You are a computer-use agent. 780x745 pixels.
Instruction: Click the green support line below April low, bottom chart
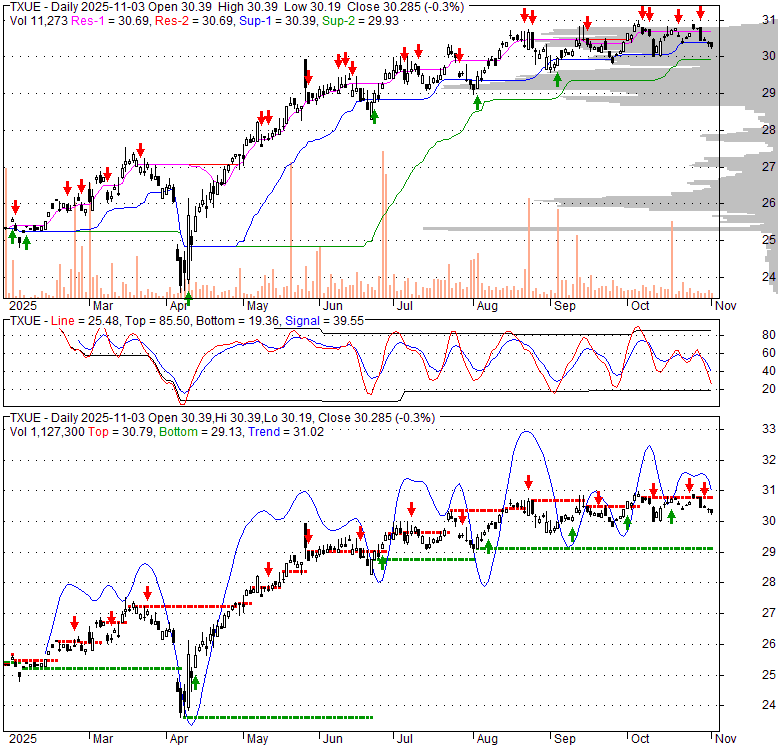[278, 717]
